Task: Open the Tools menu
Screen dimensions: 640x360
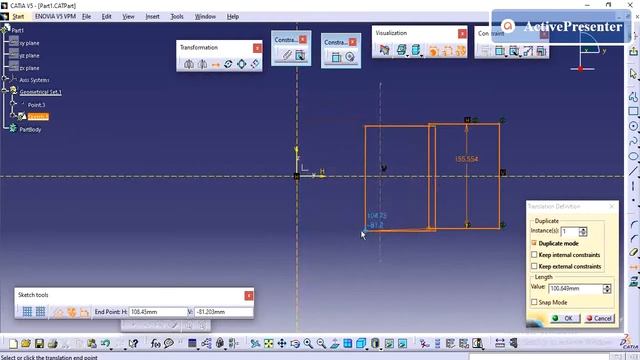Action: pyautogui.click(x=177, y=17)
